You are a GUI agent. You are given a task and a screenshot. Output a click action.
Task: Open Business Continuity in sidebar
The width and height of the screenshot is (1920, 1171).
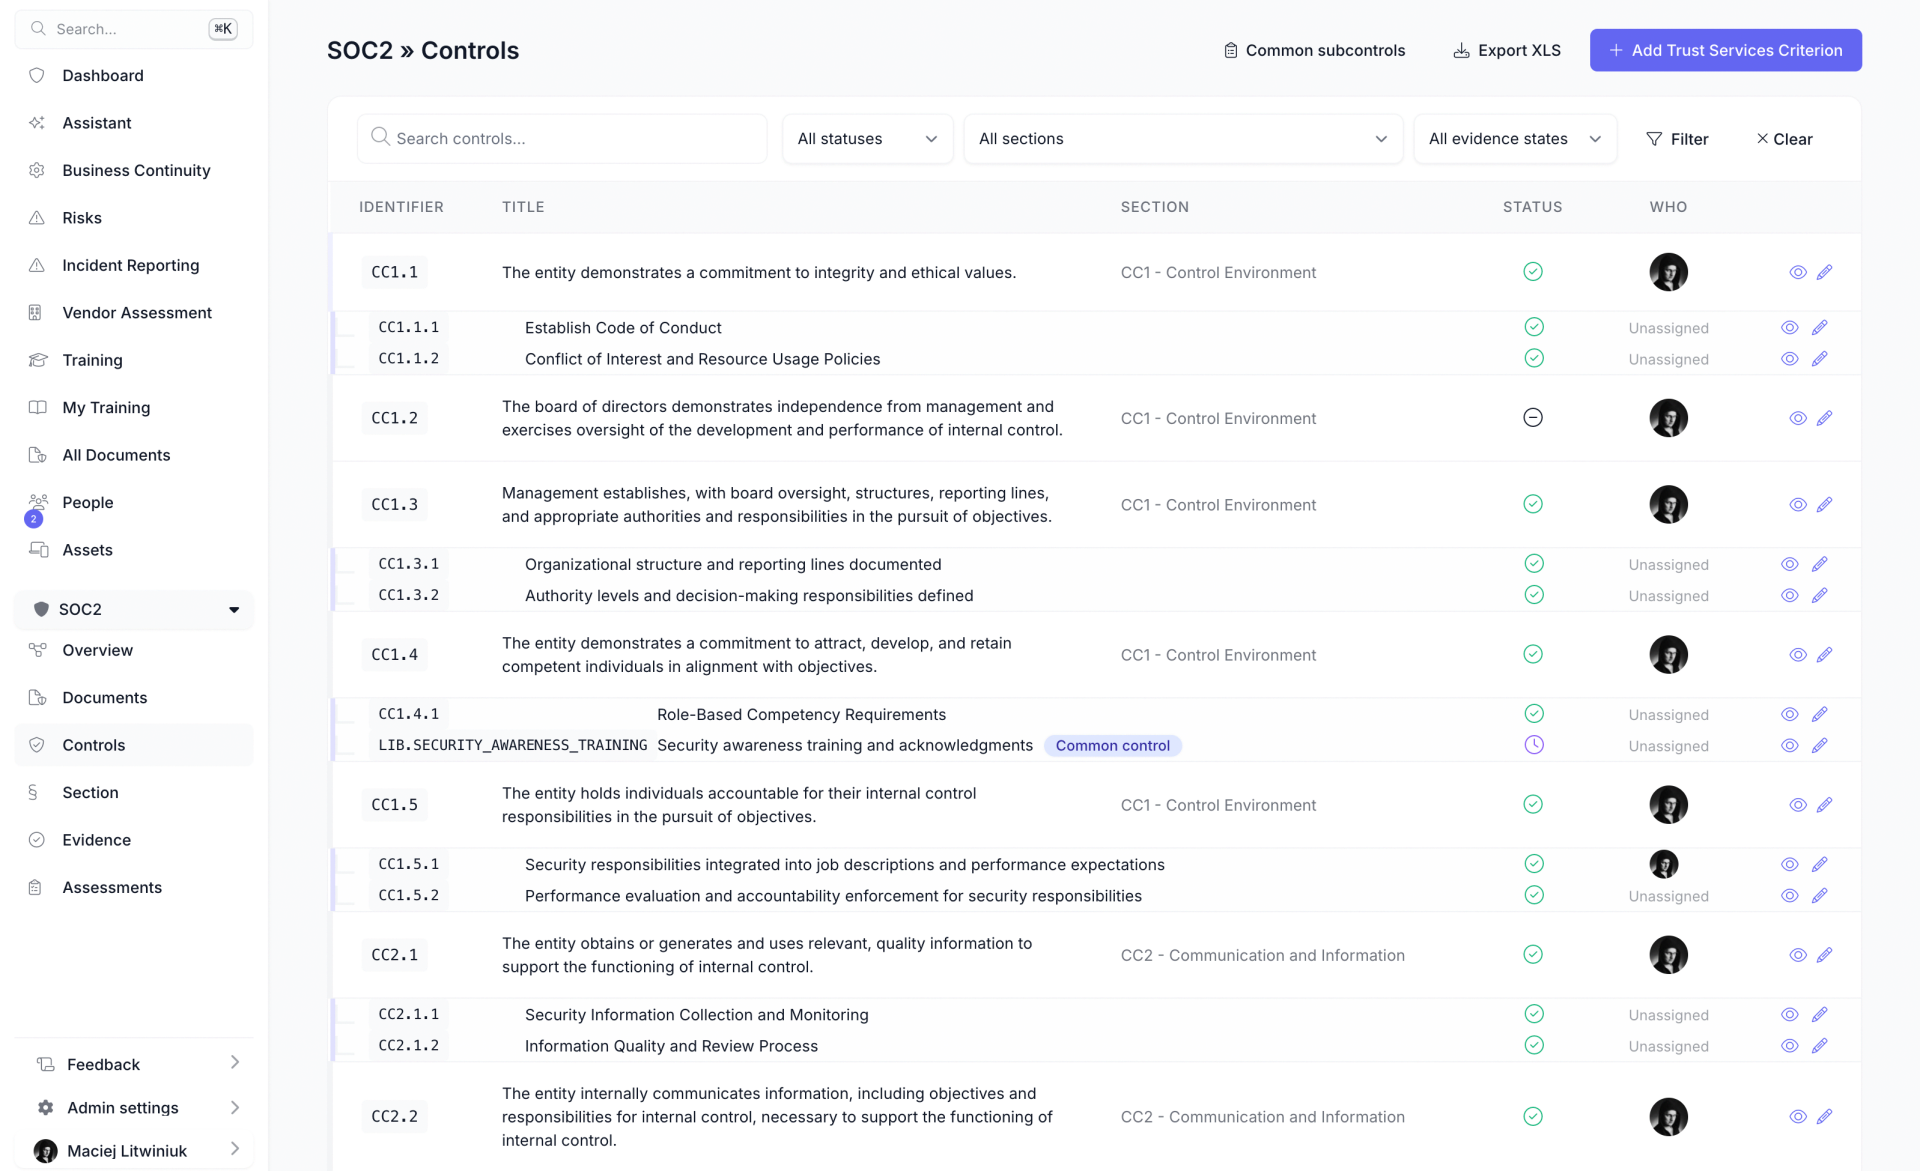coord(134,170)
